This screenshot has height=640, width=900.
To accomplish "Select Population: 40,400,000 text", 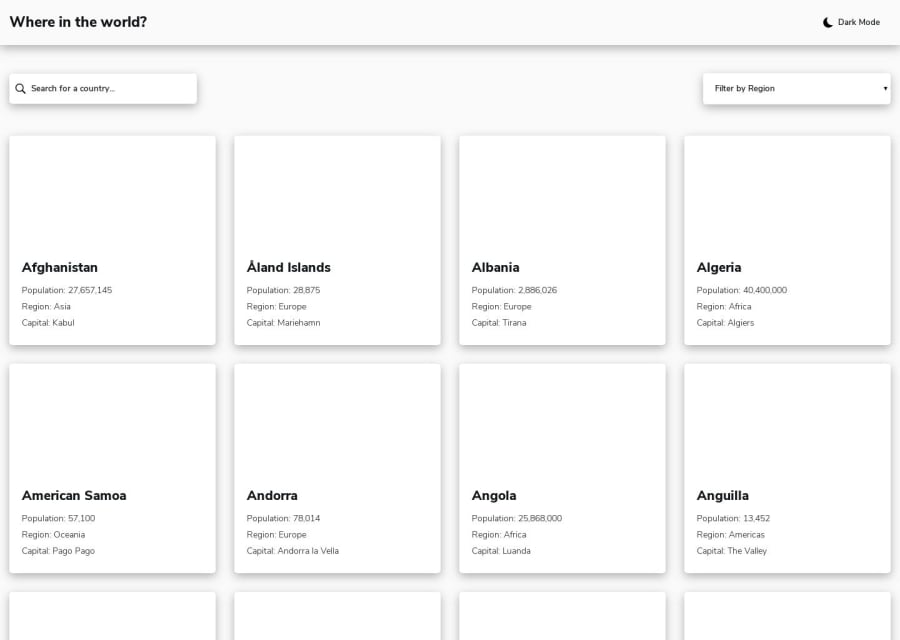I will [742, 290].
